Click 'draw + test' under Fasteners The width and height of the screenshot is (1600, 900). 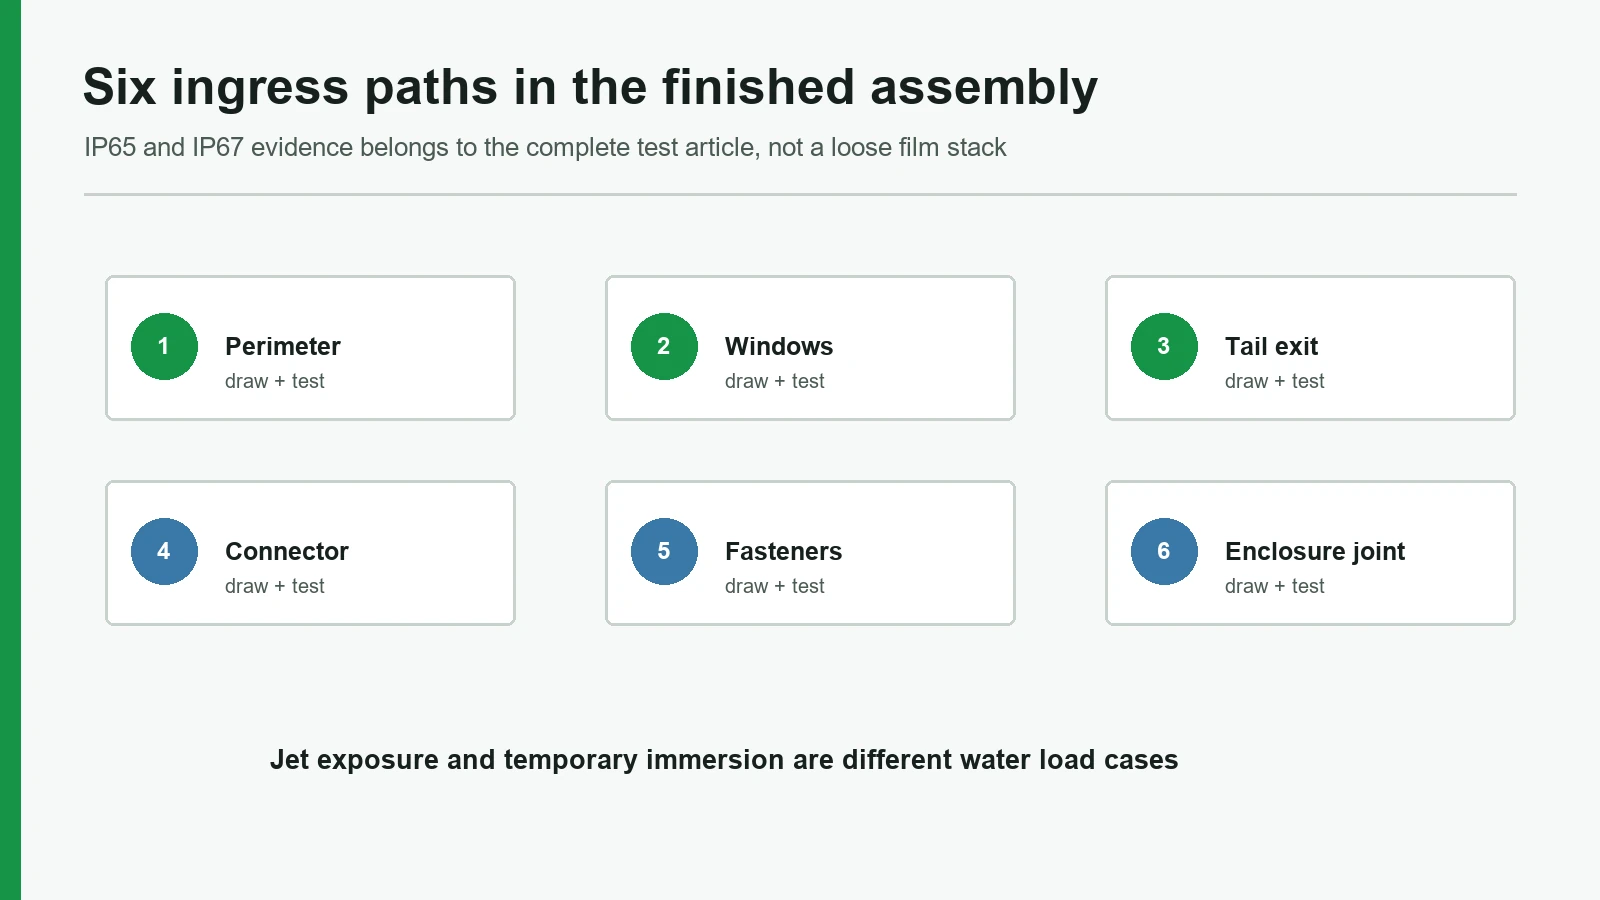(x=775, y=586)
